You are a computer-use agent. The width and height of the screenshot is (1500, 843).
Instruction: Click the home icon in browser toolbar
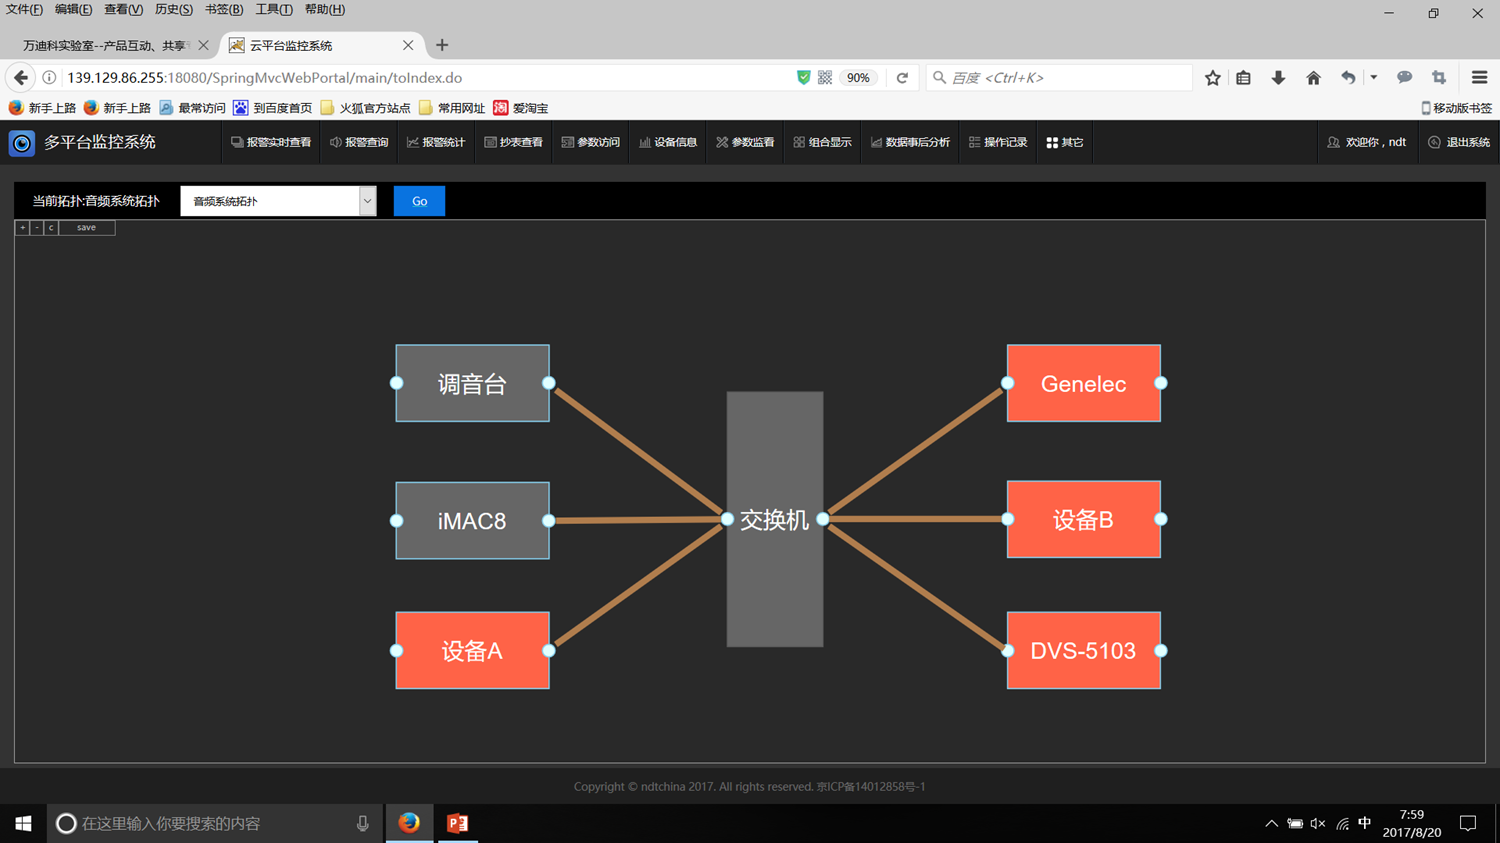tap(1313, 78)
